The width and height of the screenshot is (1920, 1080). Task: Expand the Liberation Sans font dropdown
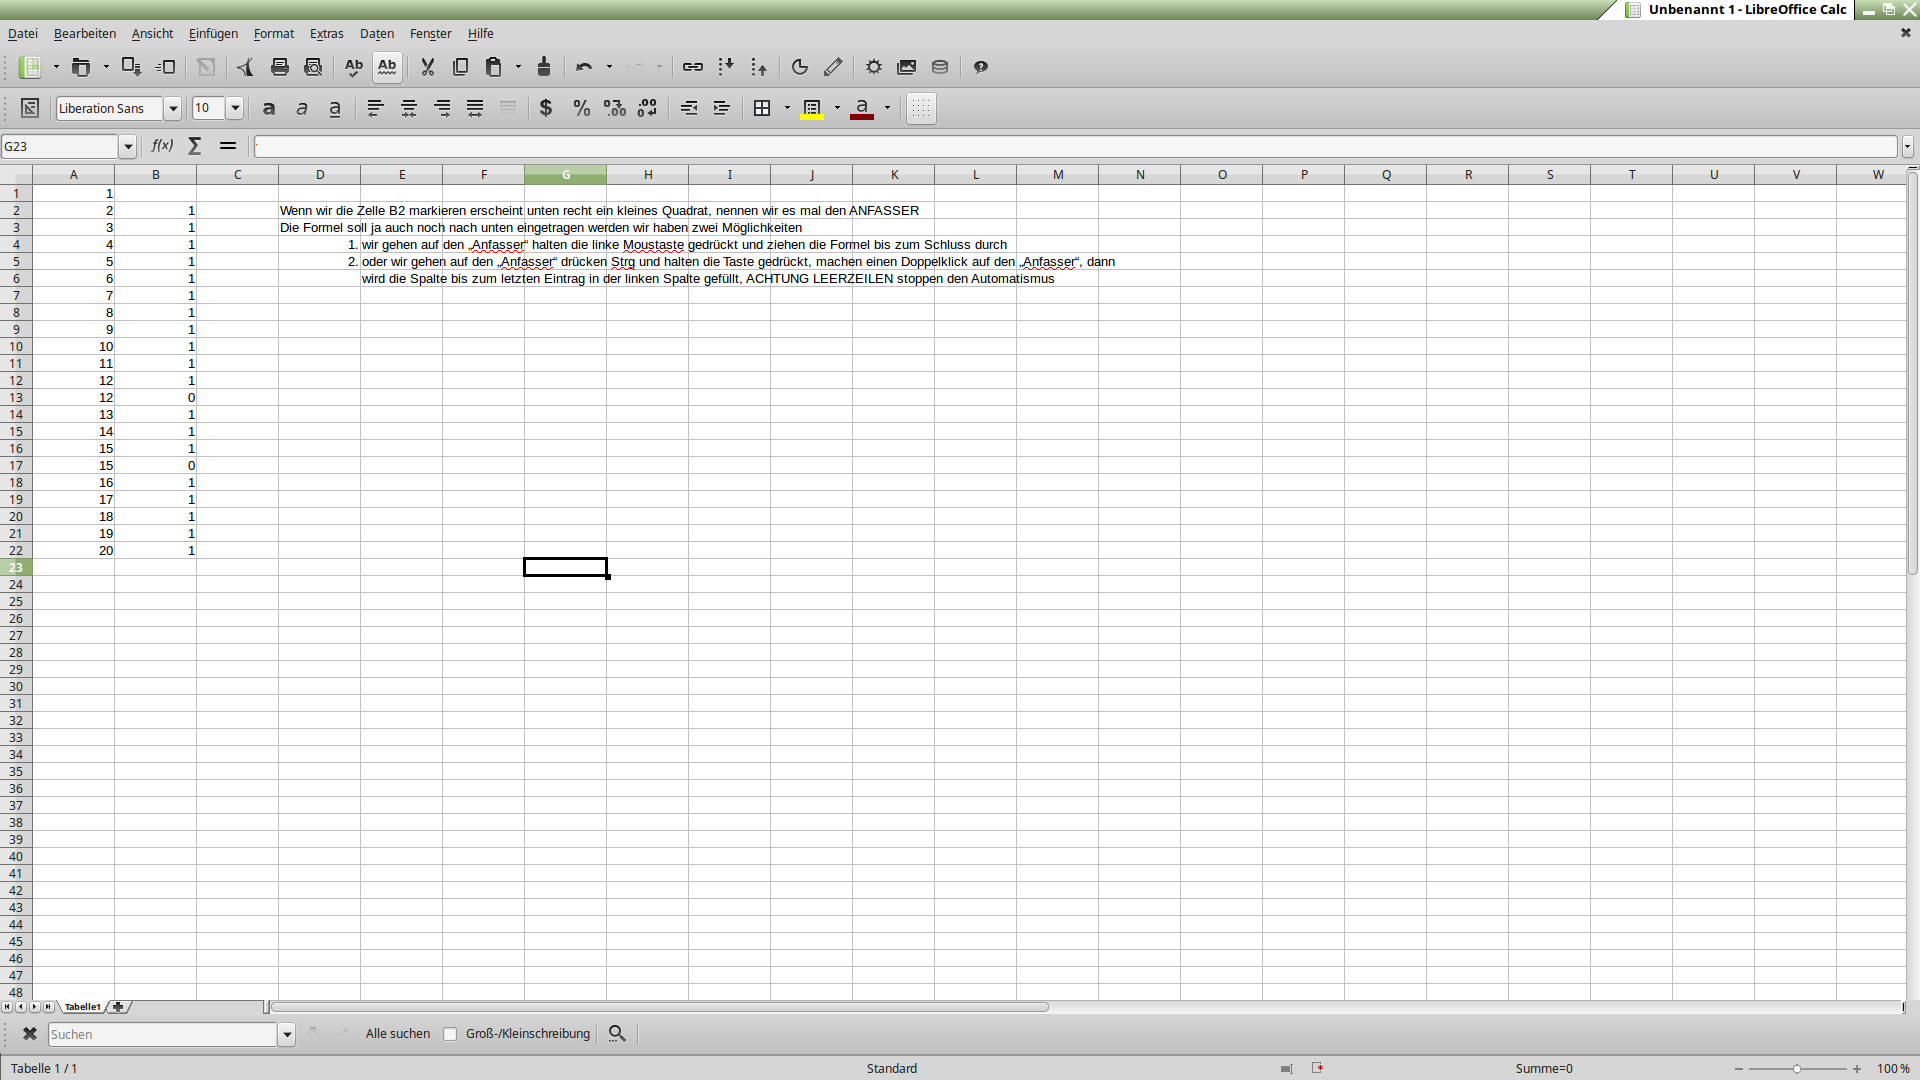coord(173,108)
